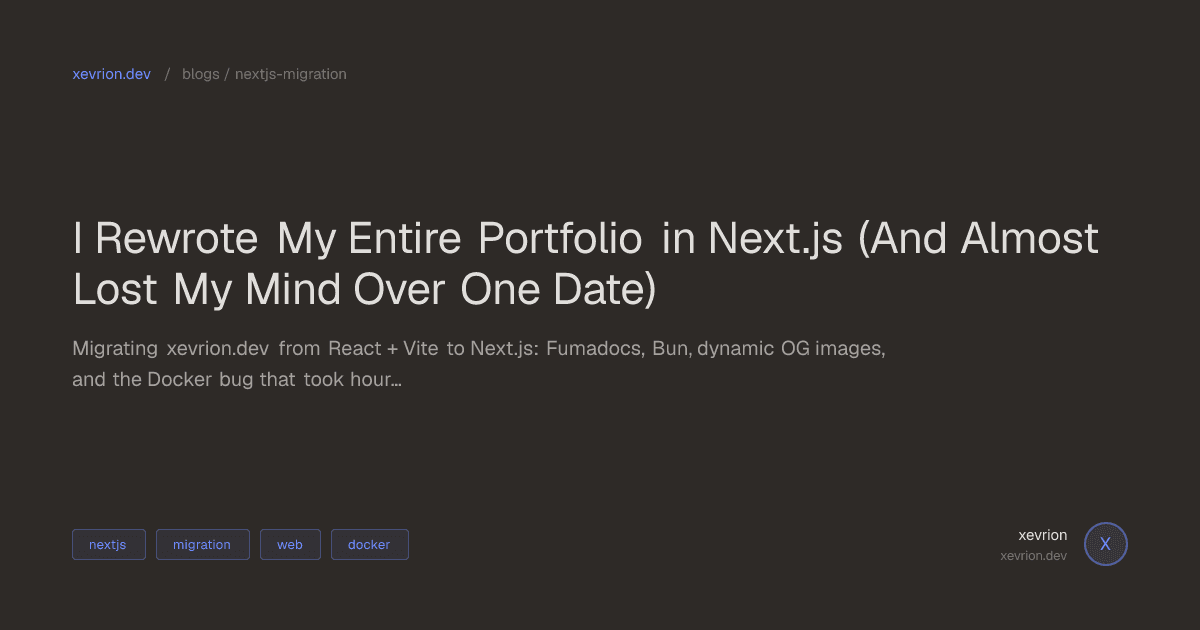Click the docker tag

tap(369, 544)
